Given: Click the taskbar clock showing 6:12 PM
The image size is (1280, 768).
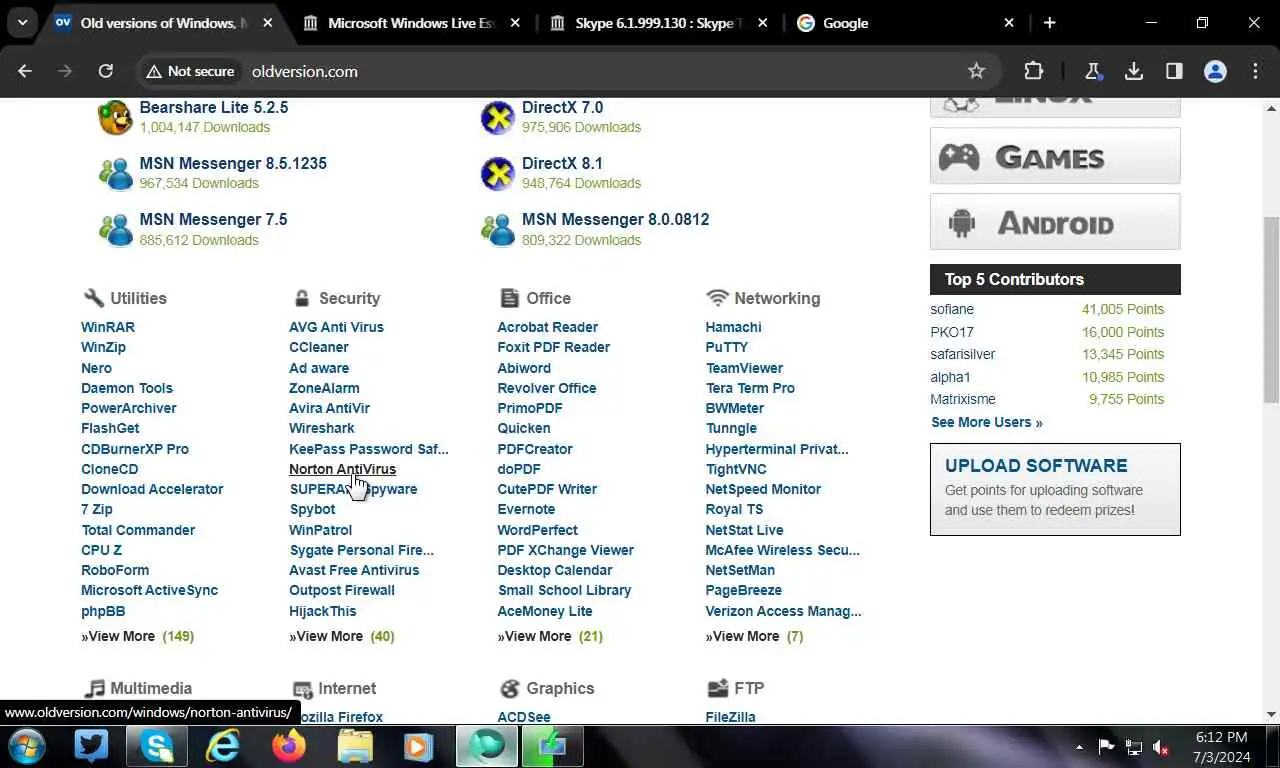Looking at the screenshot, I should point(1221,747).
